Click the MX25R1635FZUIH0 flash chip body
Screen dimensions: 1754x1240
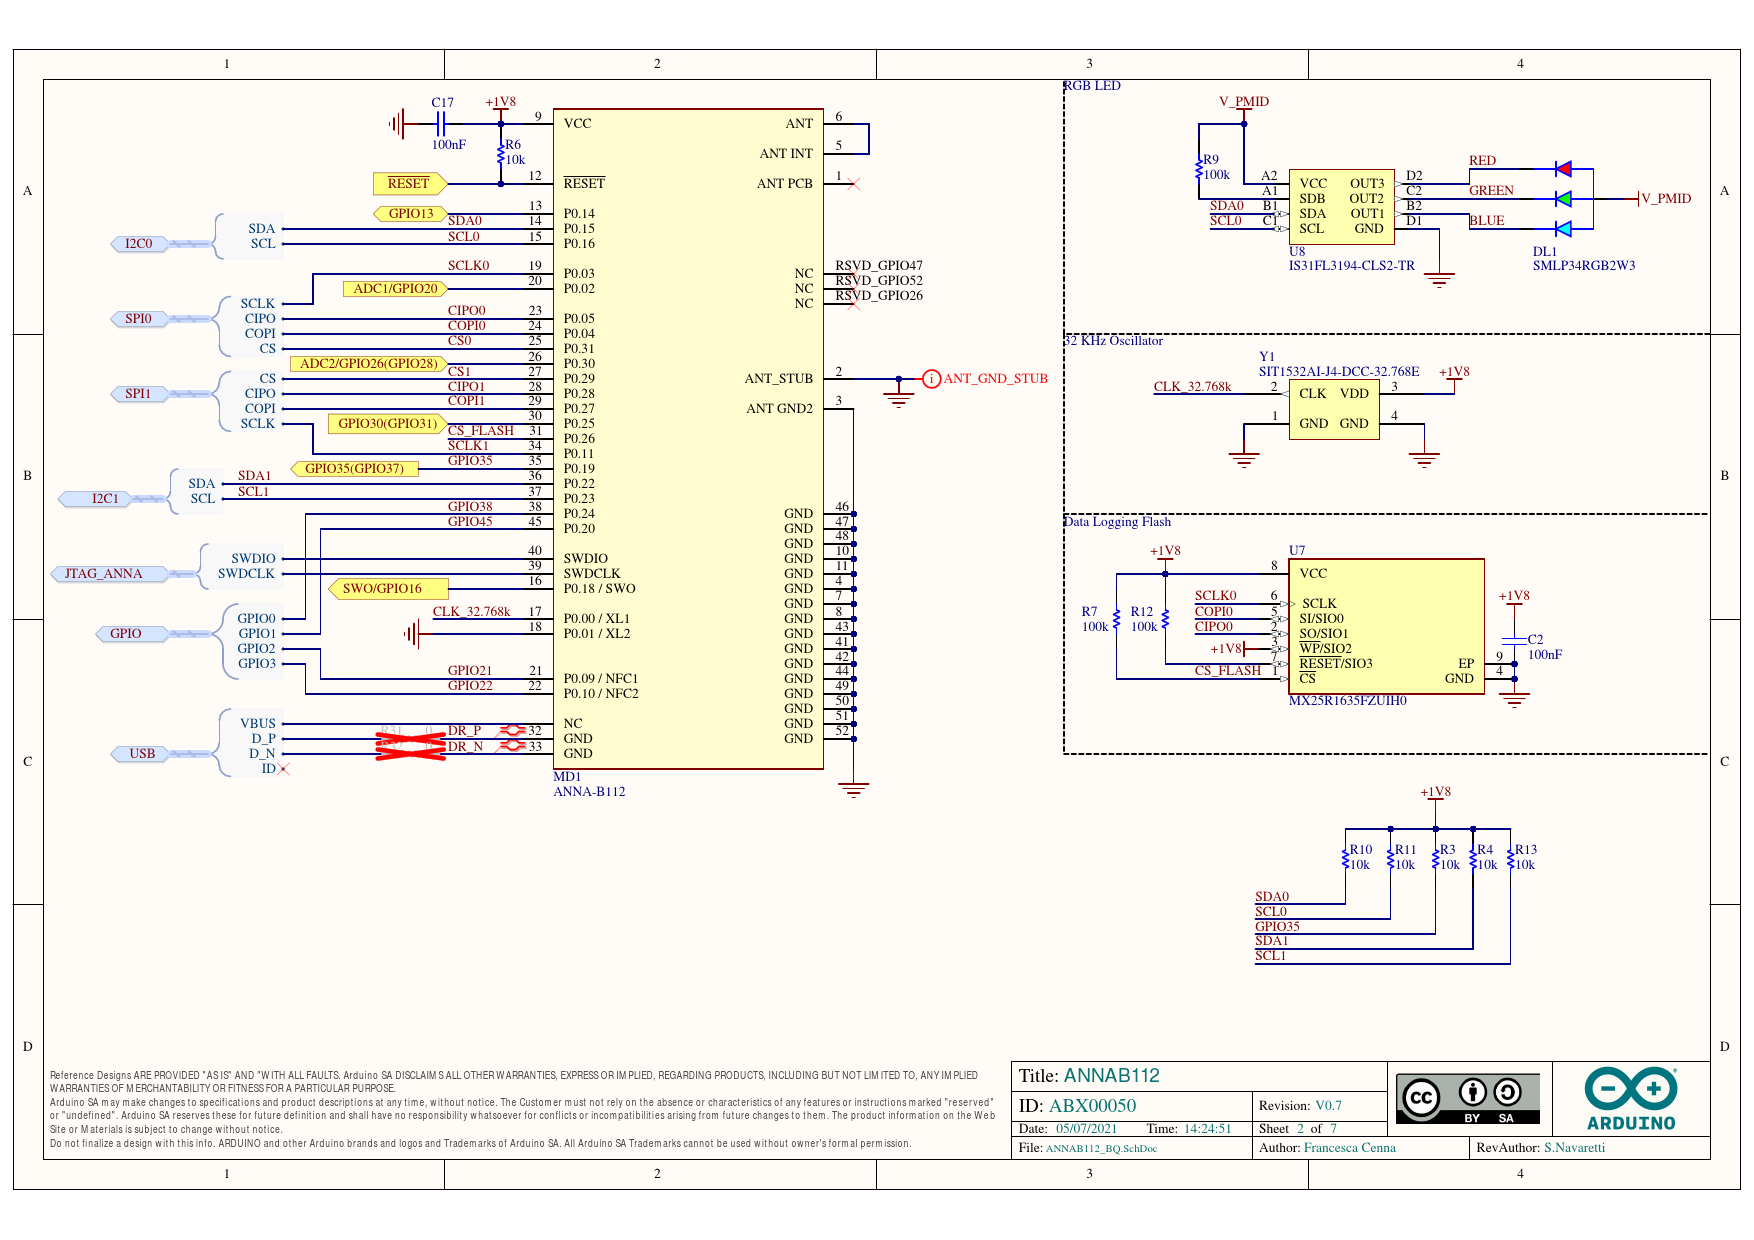tap(1385, 625)
